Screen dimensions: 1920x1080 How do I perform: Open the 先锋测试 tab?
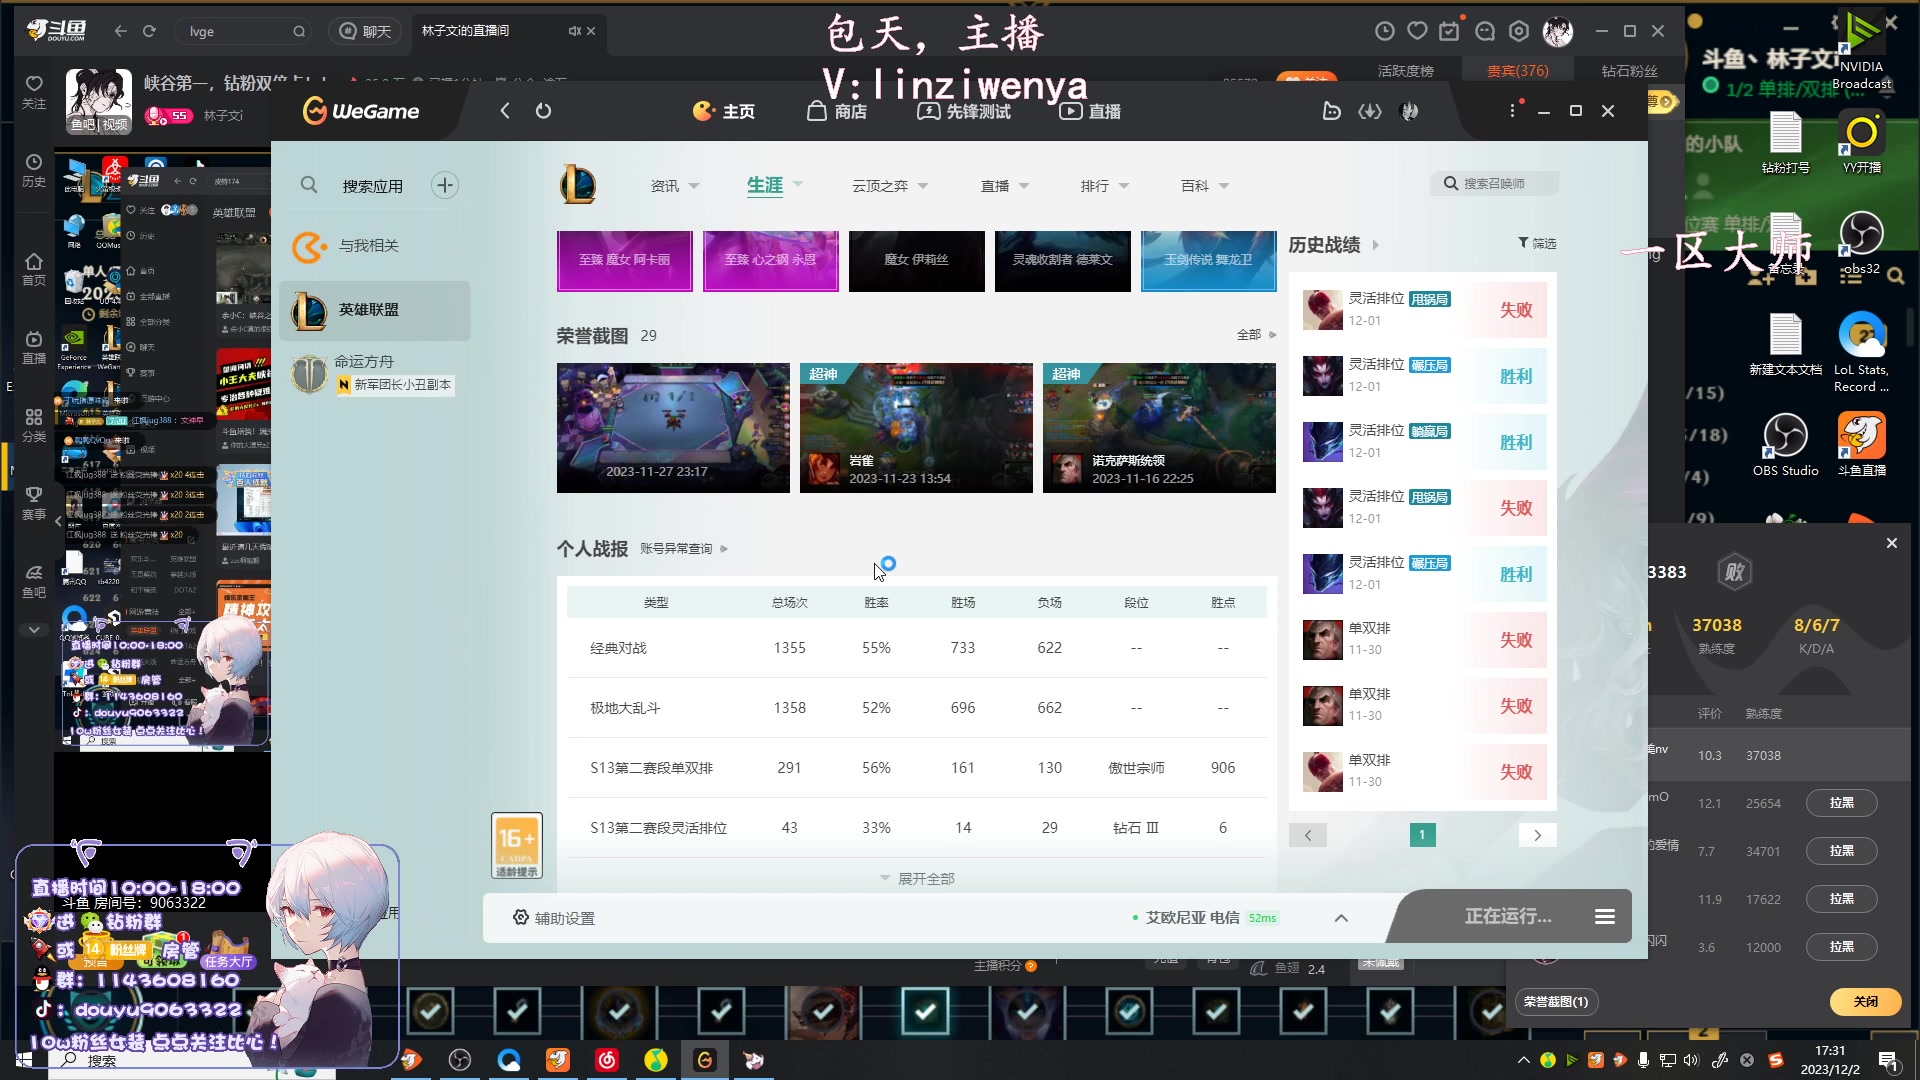[x=964, y=111]
